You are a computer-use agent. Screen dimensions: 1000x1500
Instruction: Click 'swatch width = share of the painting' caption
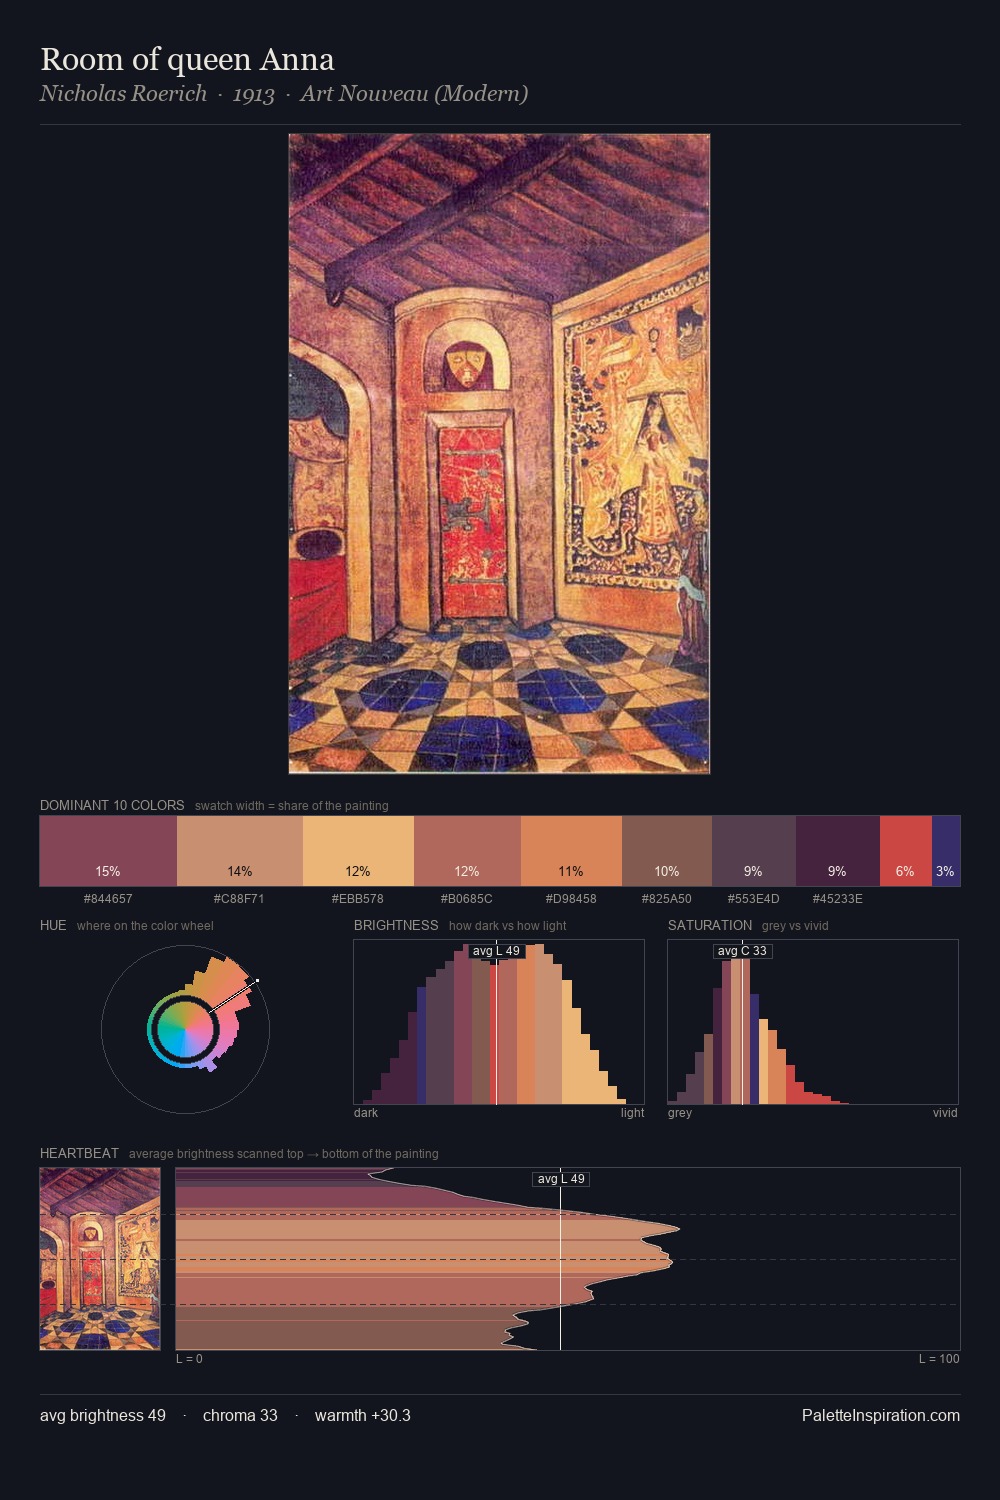[292, 806]
